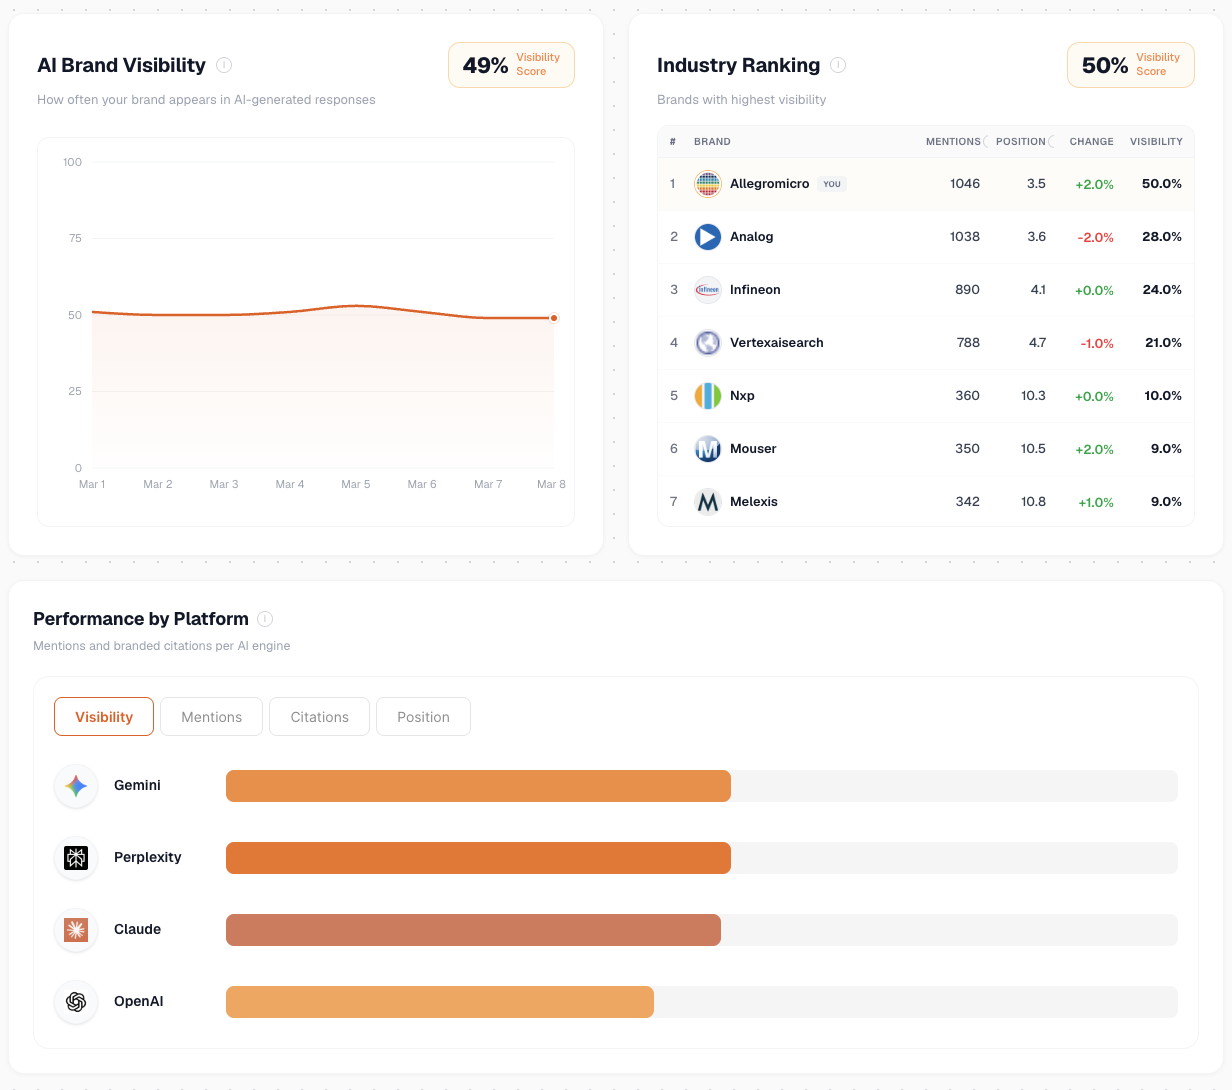Select the OpenAI platform icon
The image size is (1232, 1090).
(76, 1002)
